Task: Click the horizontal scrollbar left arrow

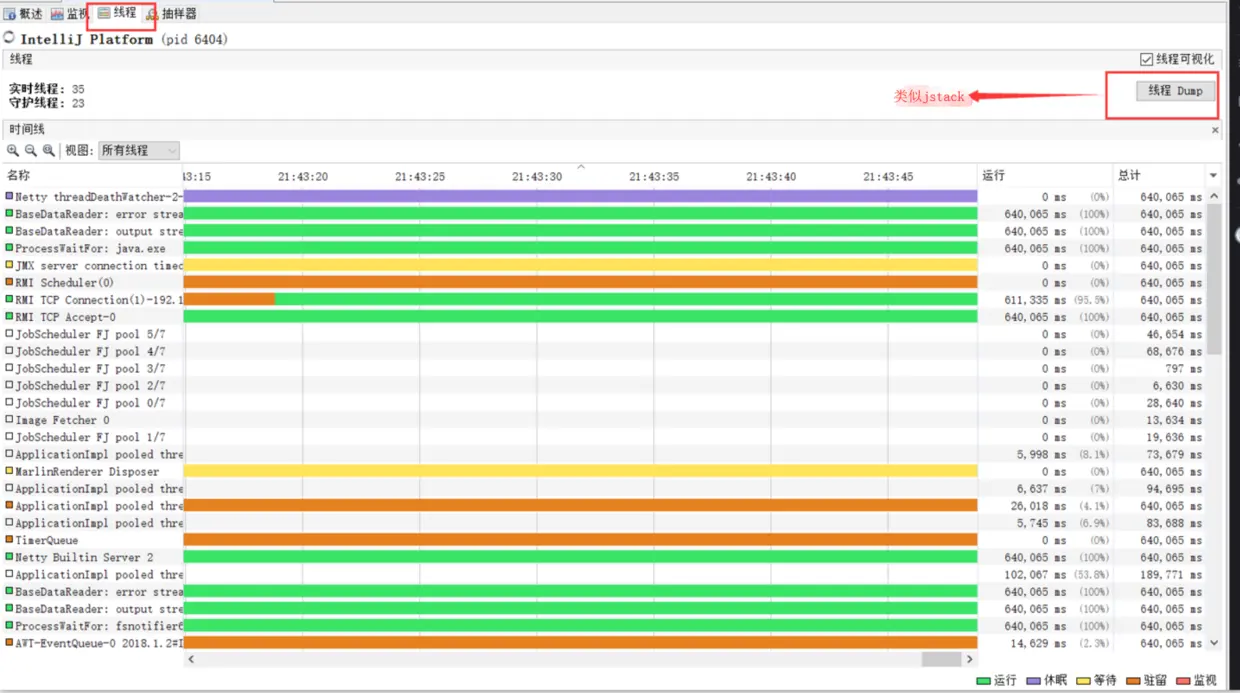Action: [191, 659]
